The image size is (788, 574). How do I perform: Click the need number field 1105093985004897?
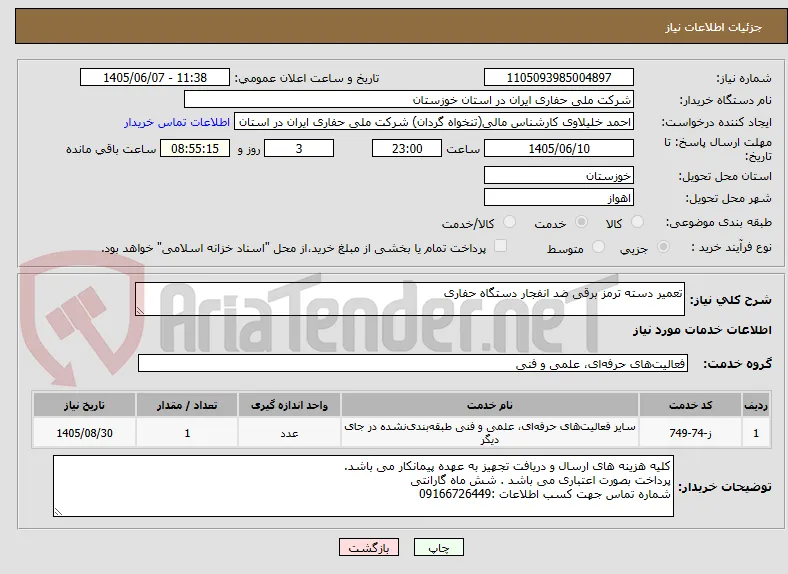559,77
